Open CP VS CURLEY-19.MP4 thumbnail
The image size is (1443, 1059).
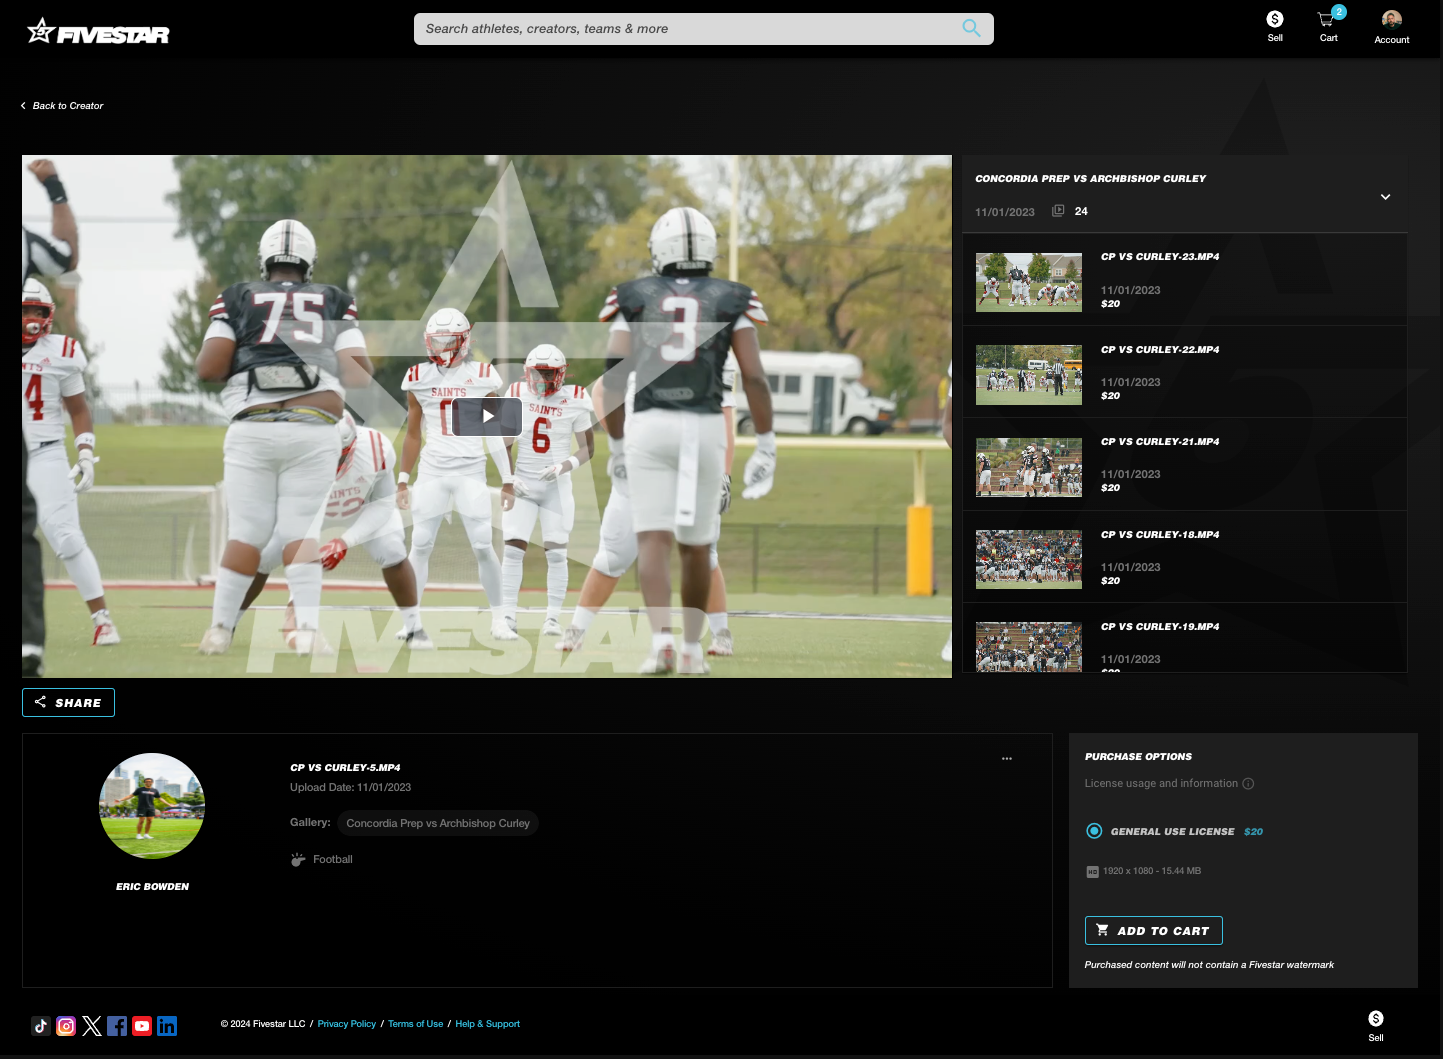pyautogui.click(x=1029, y=647)
